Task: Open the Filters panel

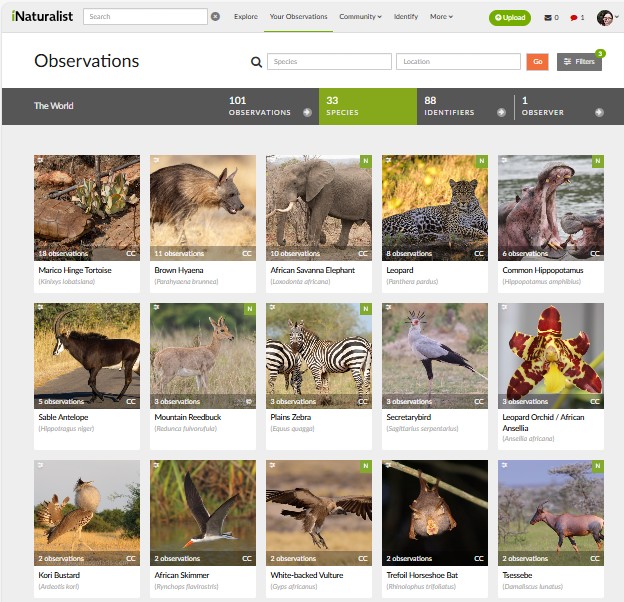Action: click(579, 62)
